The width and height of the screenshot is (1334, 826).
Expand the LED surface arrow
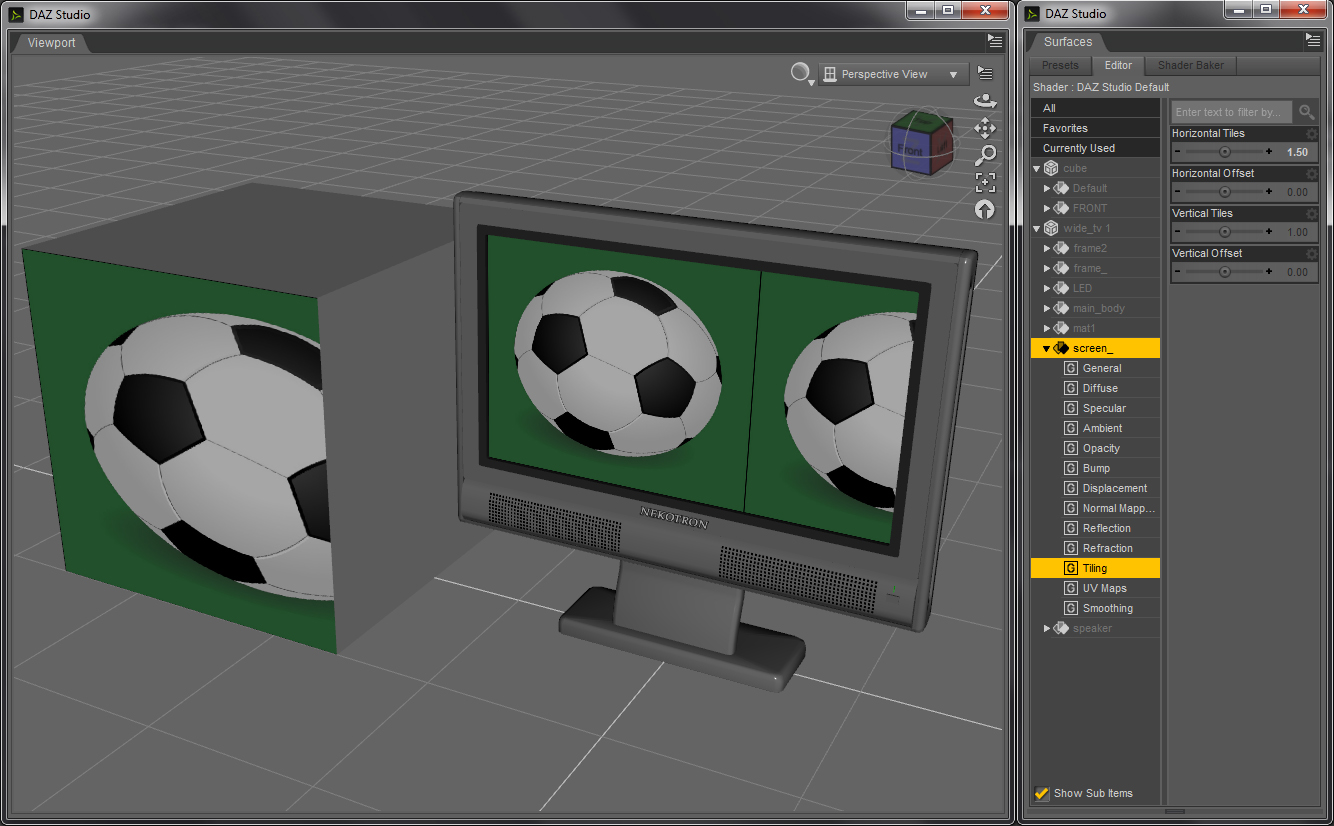point(1047,288)
